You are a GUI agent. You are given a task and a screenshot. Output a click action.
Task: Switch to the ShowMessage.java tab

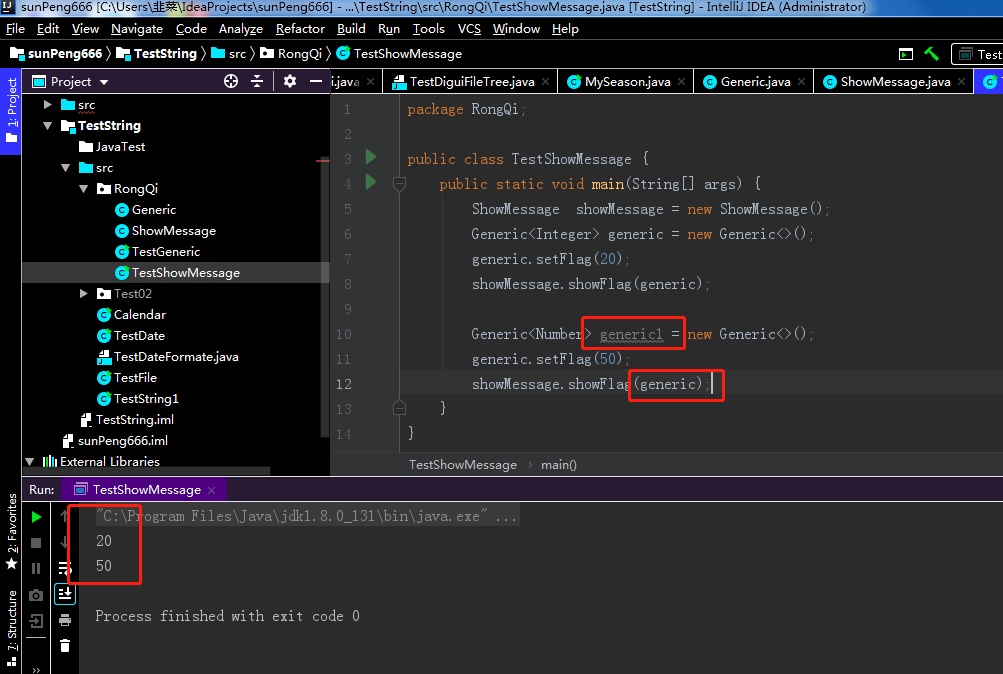[x=896, y=82]
